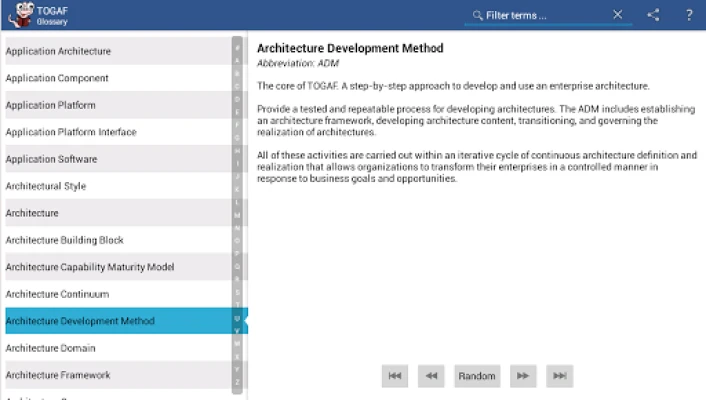Click the magnifier search icon
Image resolution: width=706 pixels, height=400 pixels.
(x=477, y=15)
